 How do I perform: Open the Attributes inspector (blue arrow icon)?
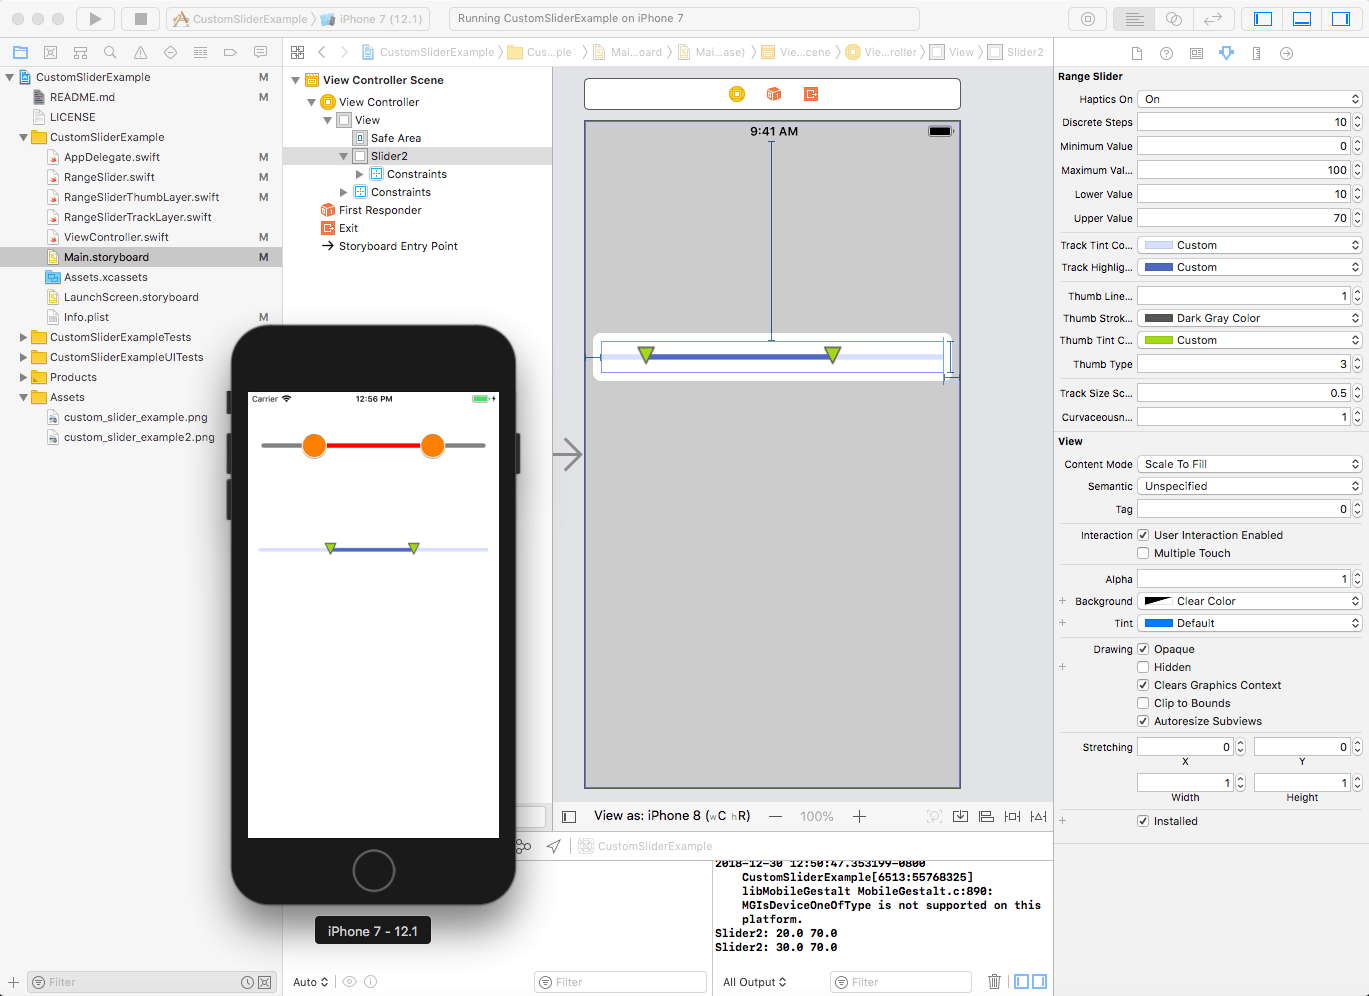[x=1227, y=53]
